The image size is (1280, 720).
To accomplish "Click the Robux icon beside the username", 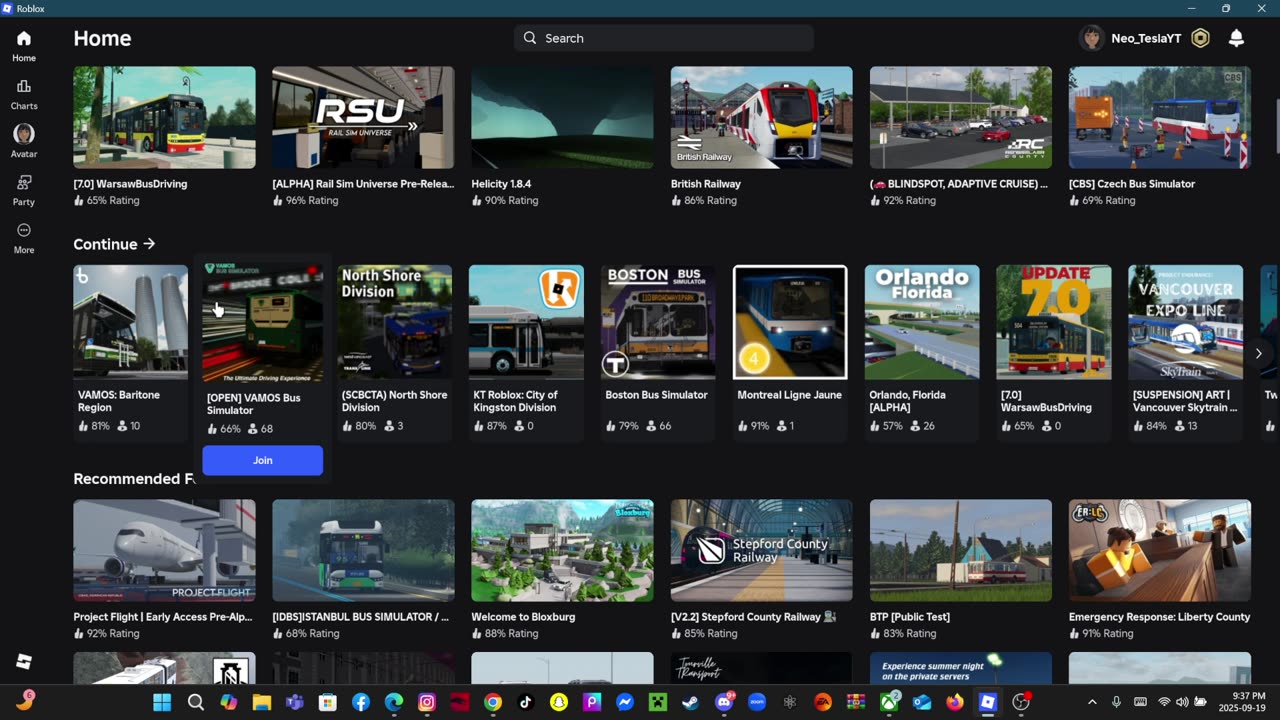I will point(1200,38).
